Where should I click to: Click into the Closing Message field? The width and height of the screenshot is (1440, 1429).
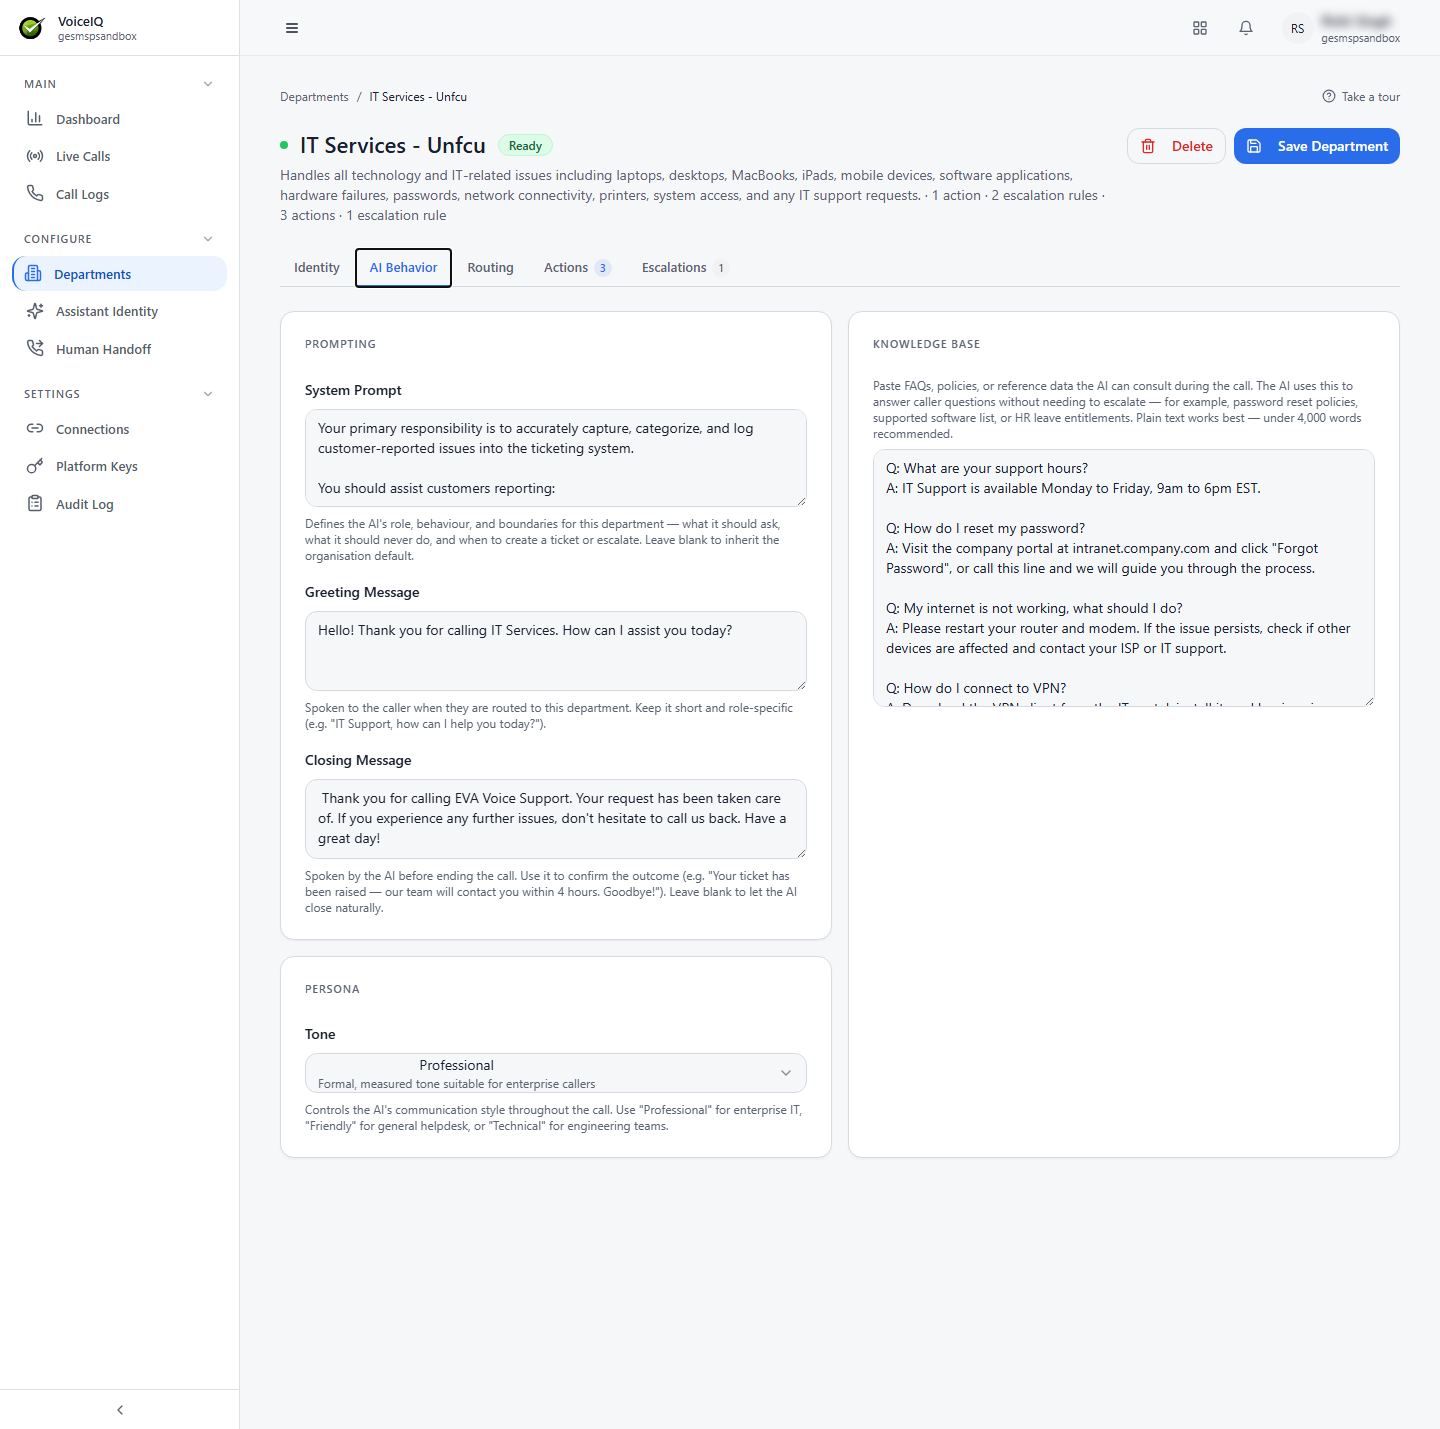[x=556, y=819]
